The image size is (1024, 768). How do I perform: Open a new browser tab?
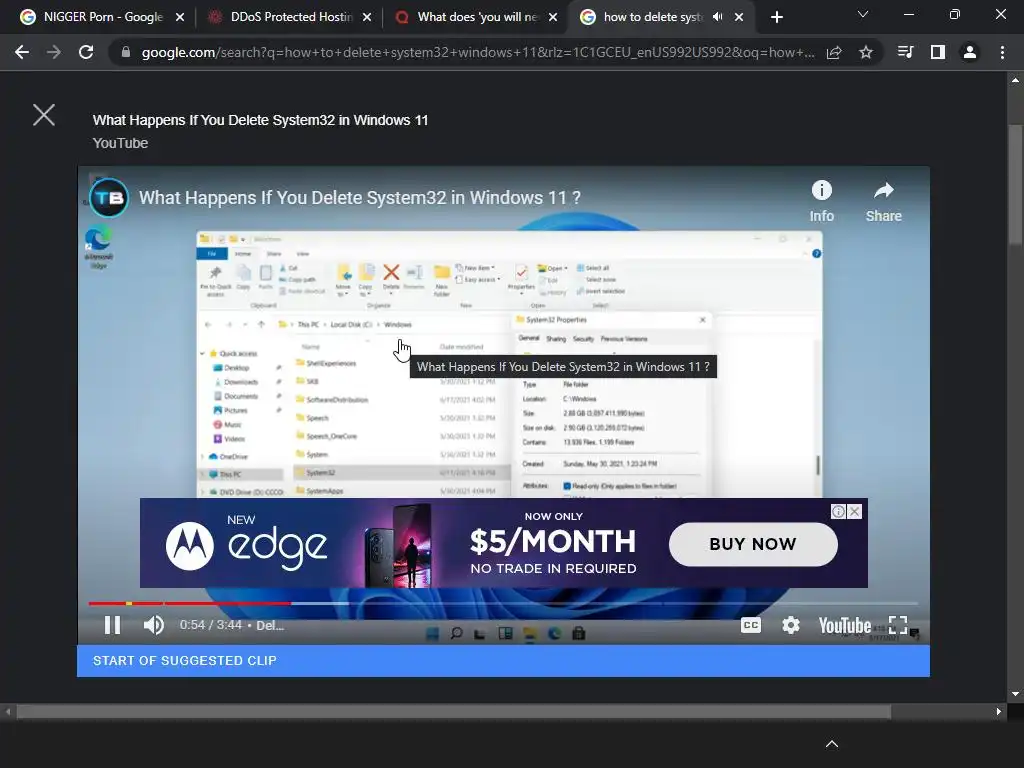click(776, 17)
